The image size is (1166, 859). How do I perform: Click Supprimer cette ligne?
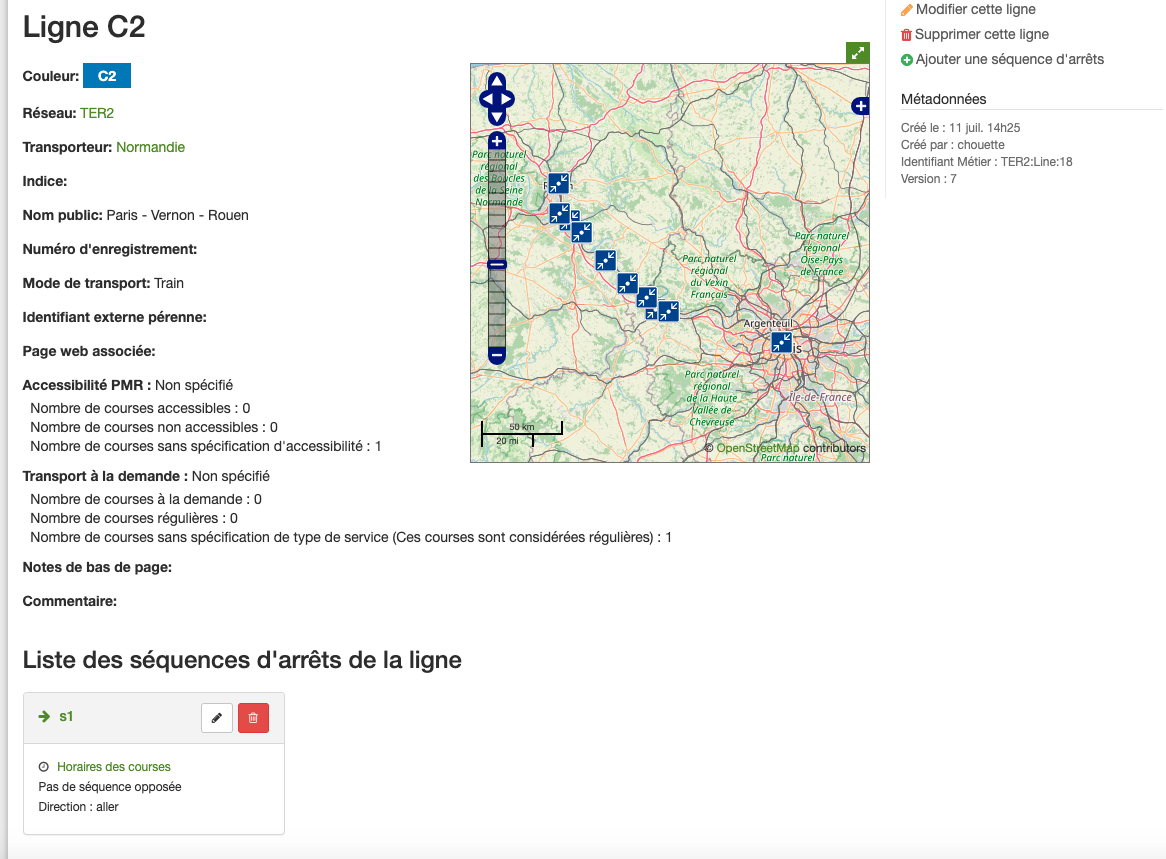point(980,34)
